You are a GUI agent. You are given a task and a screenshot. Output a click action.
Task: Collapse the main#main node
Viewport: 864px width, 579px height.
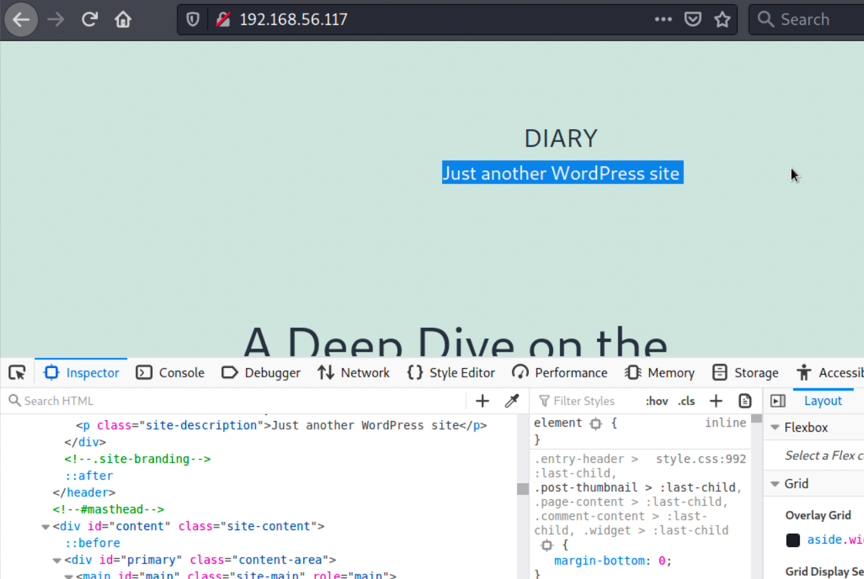68,576
